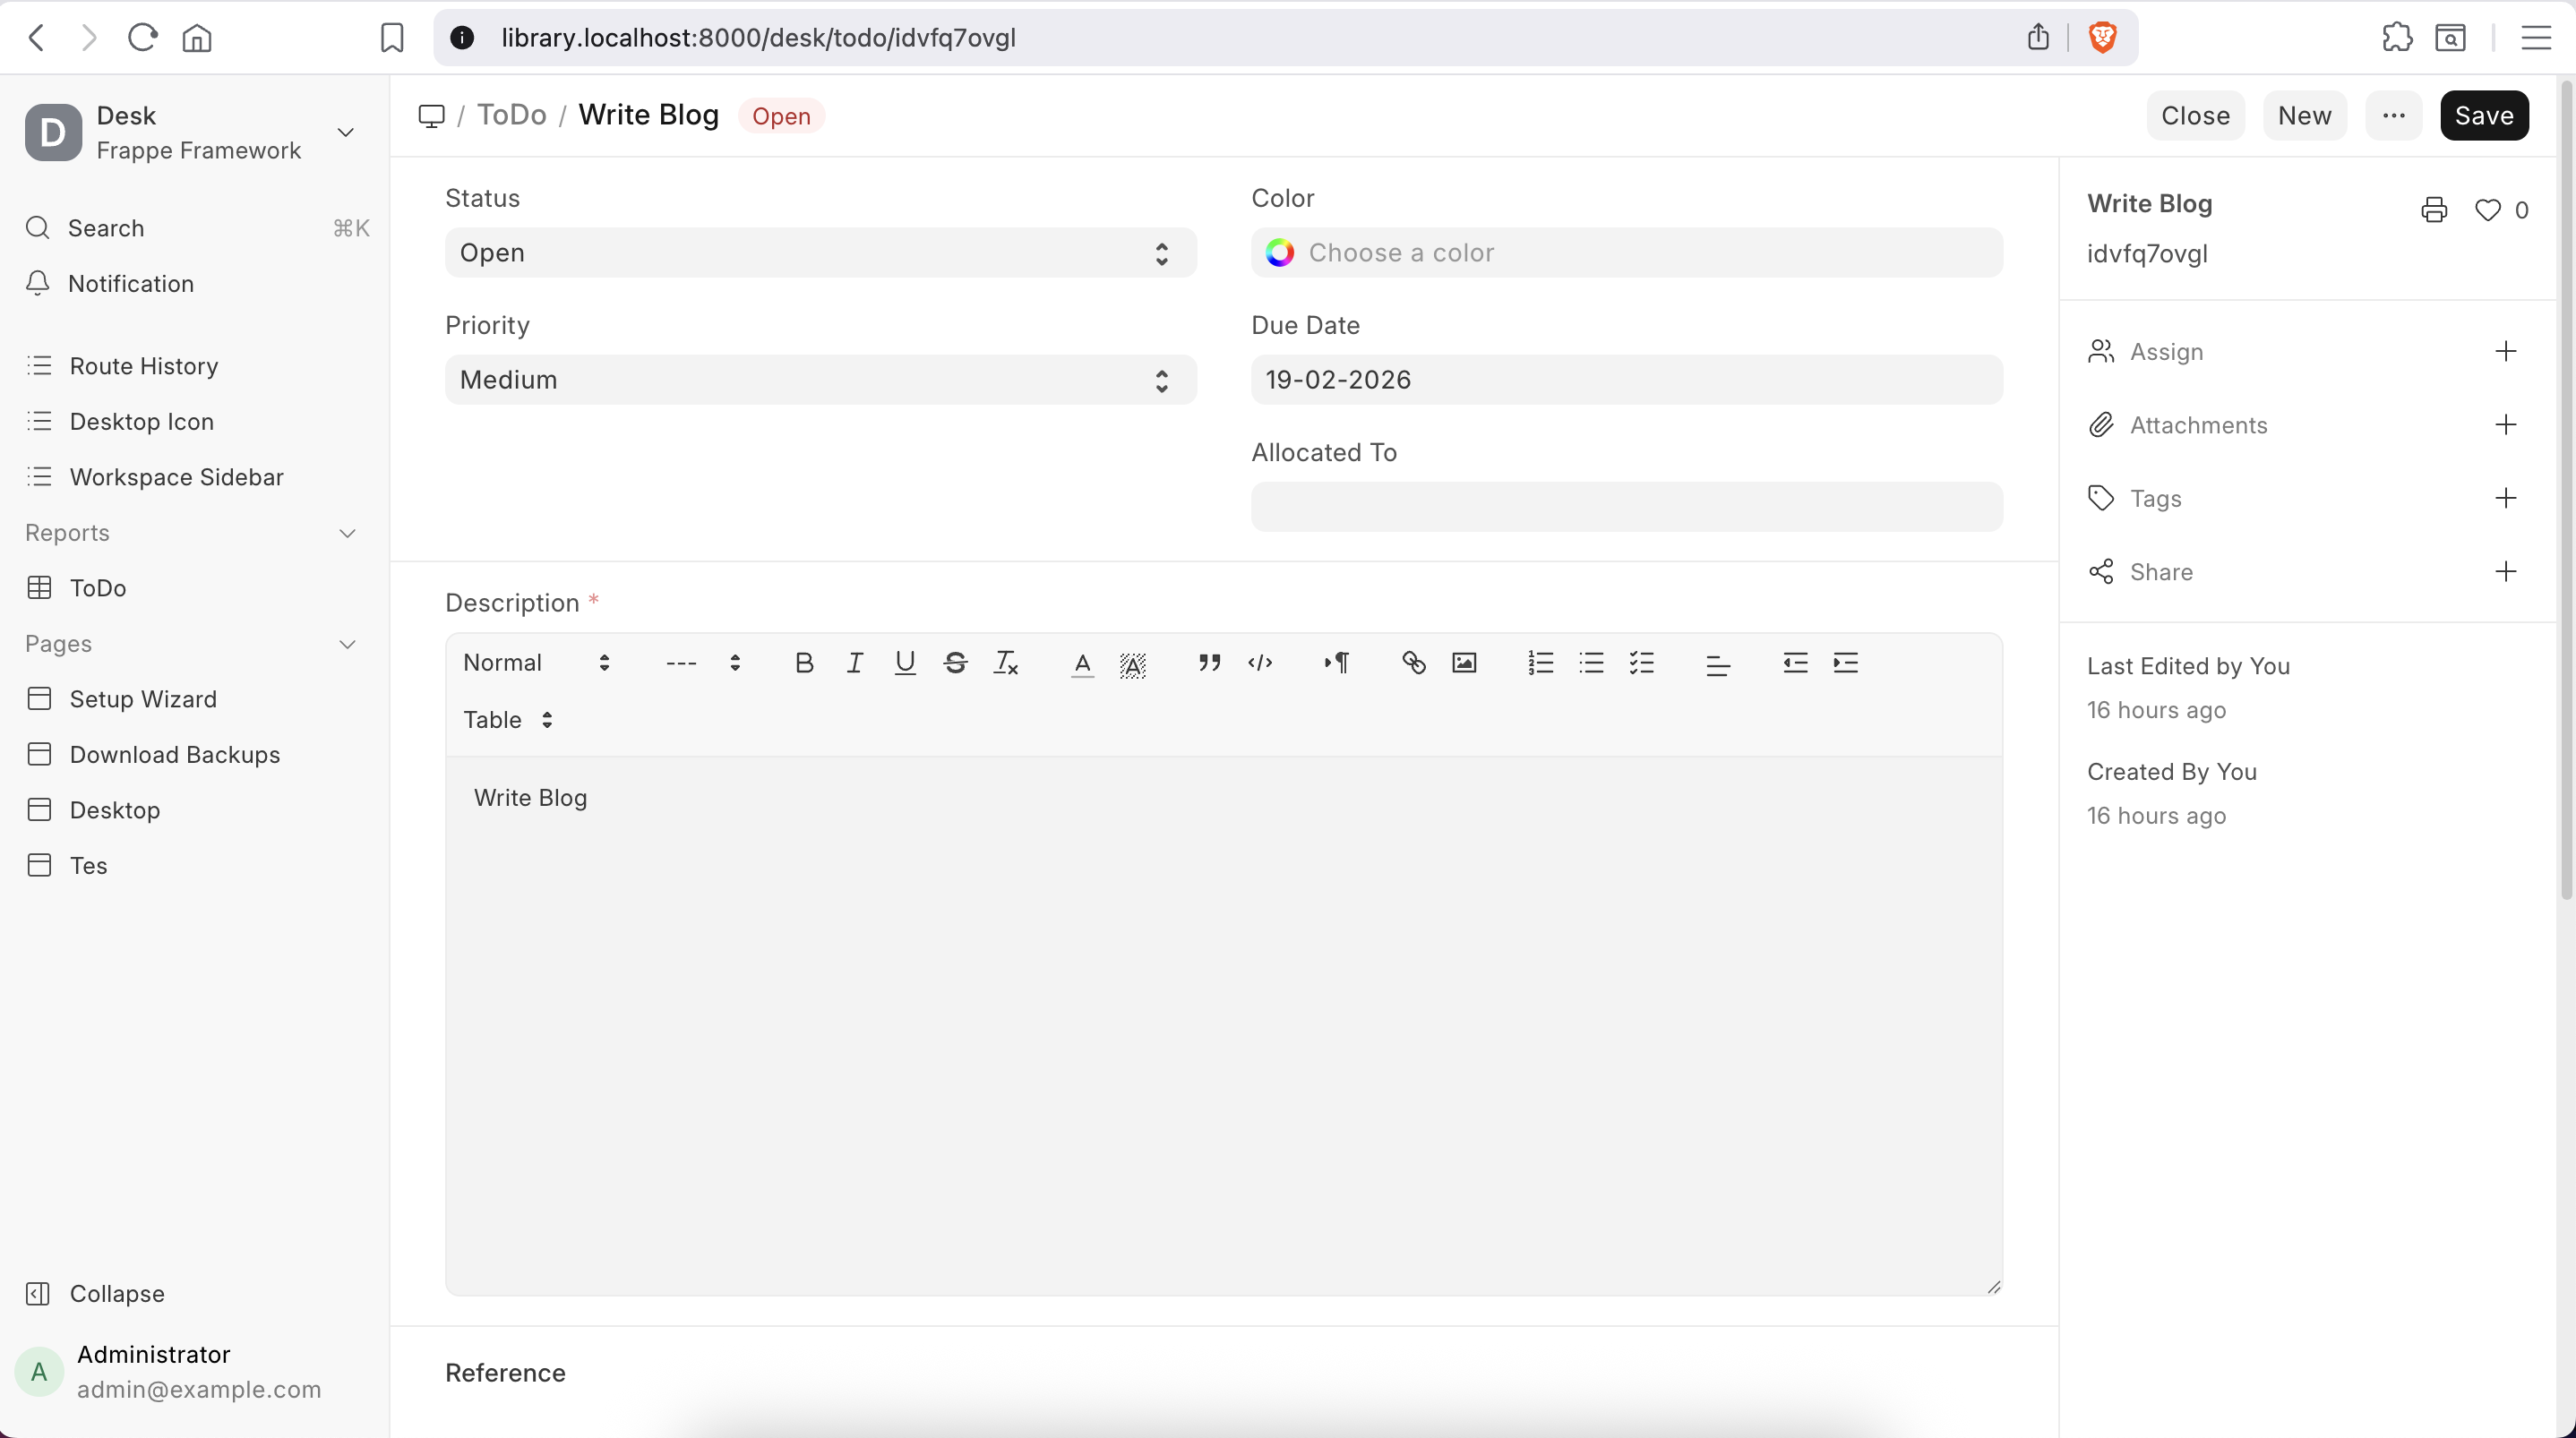Print the Write Blog document
The width and height of the screenshot is (2576, 1438).
2434,210
